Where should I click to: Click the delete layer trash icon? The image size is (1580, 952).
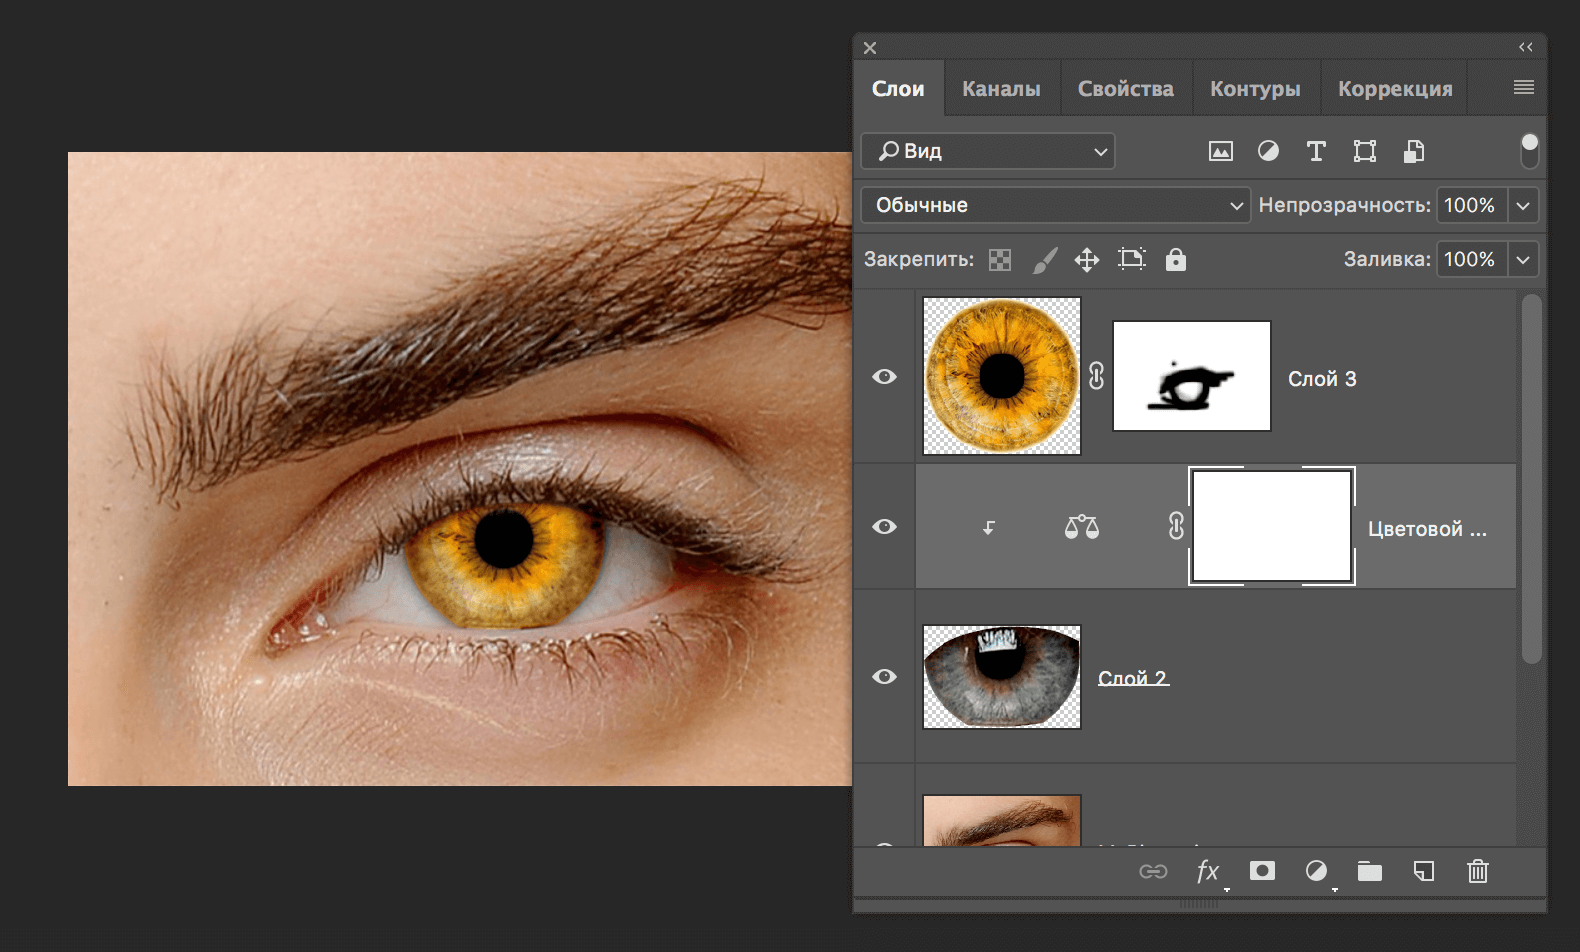1477,871
